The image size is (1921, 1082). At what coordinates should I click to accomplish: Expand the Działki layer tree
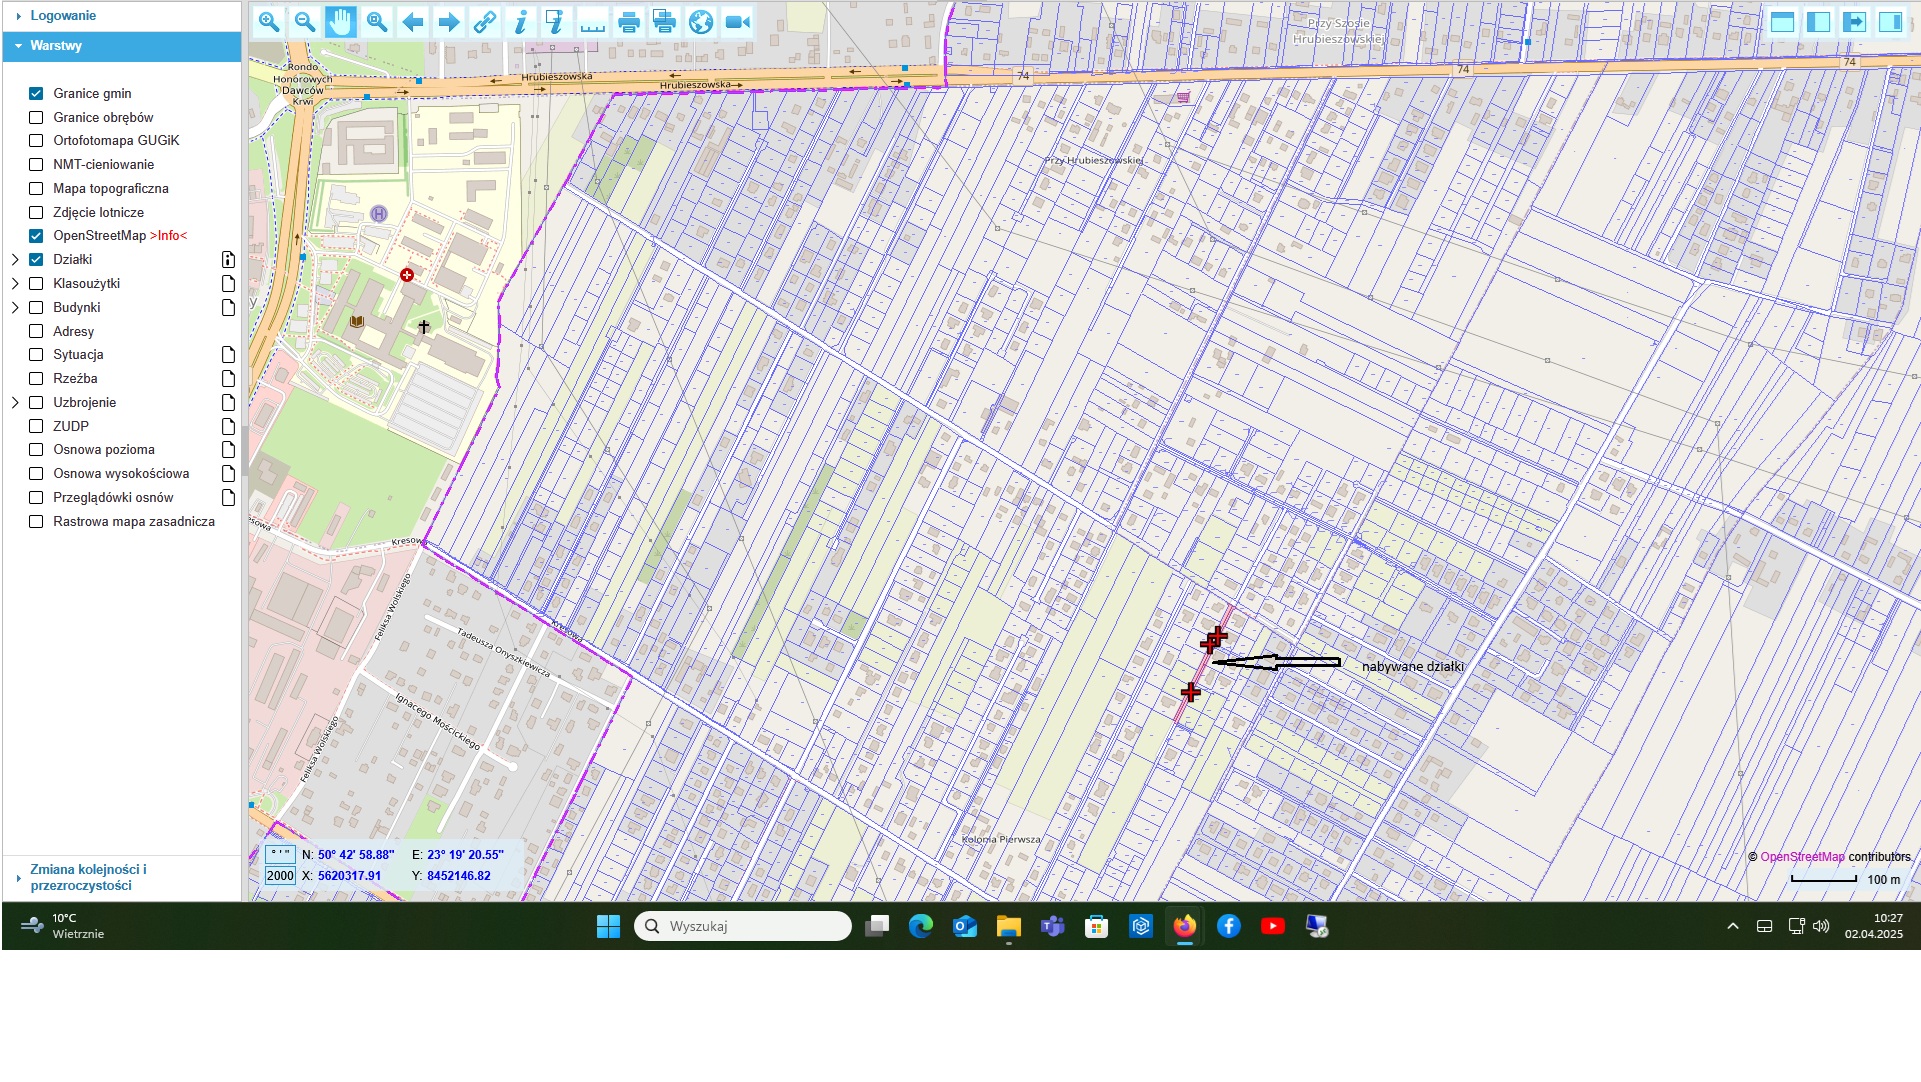tap(15, 260)
